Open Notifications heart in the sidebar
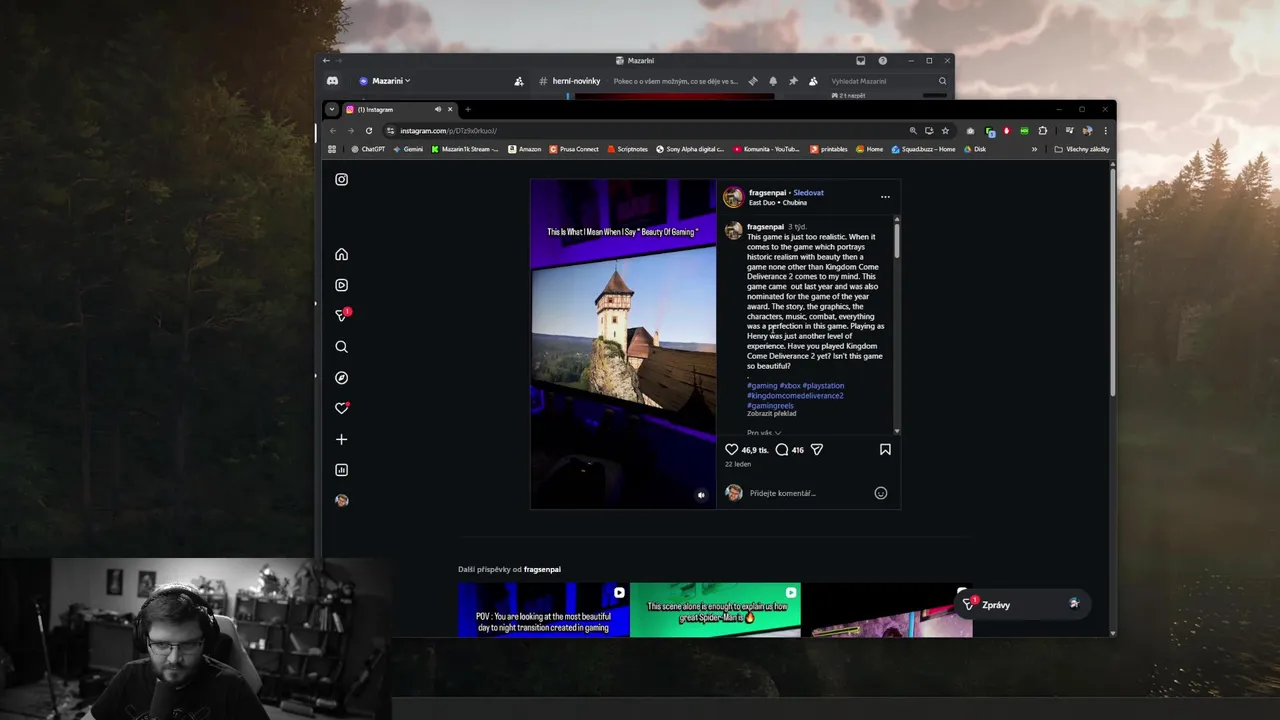The width and height of the screenshot is (1280, 720). click(342, 408)
